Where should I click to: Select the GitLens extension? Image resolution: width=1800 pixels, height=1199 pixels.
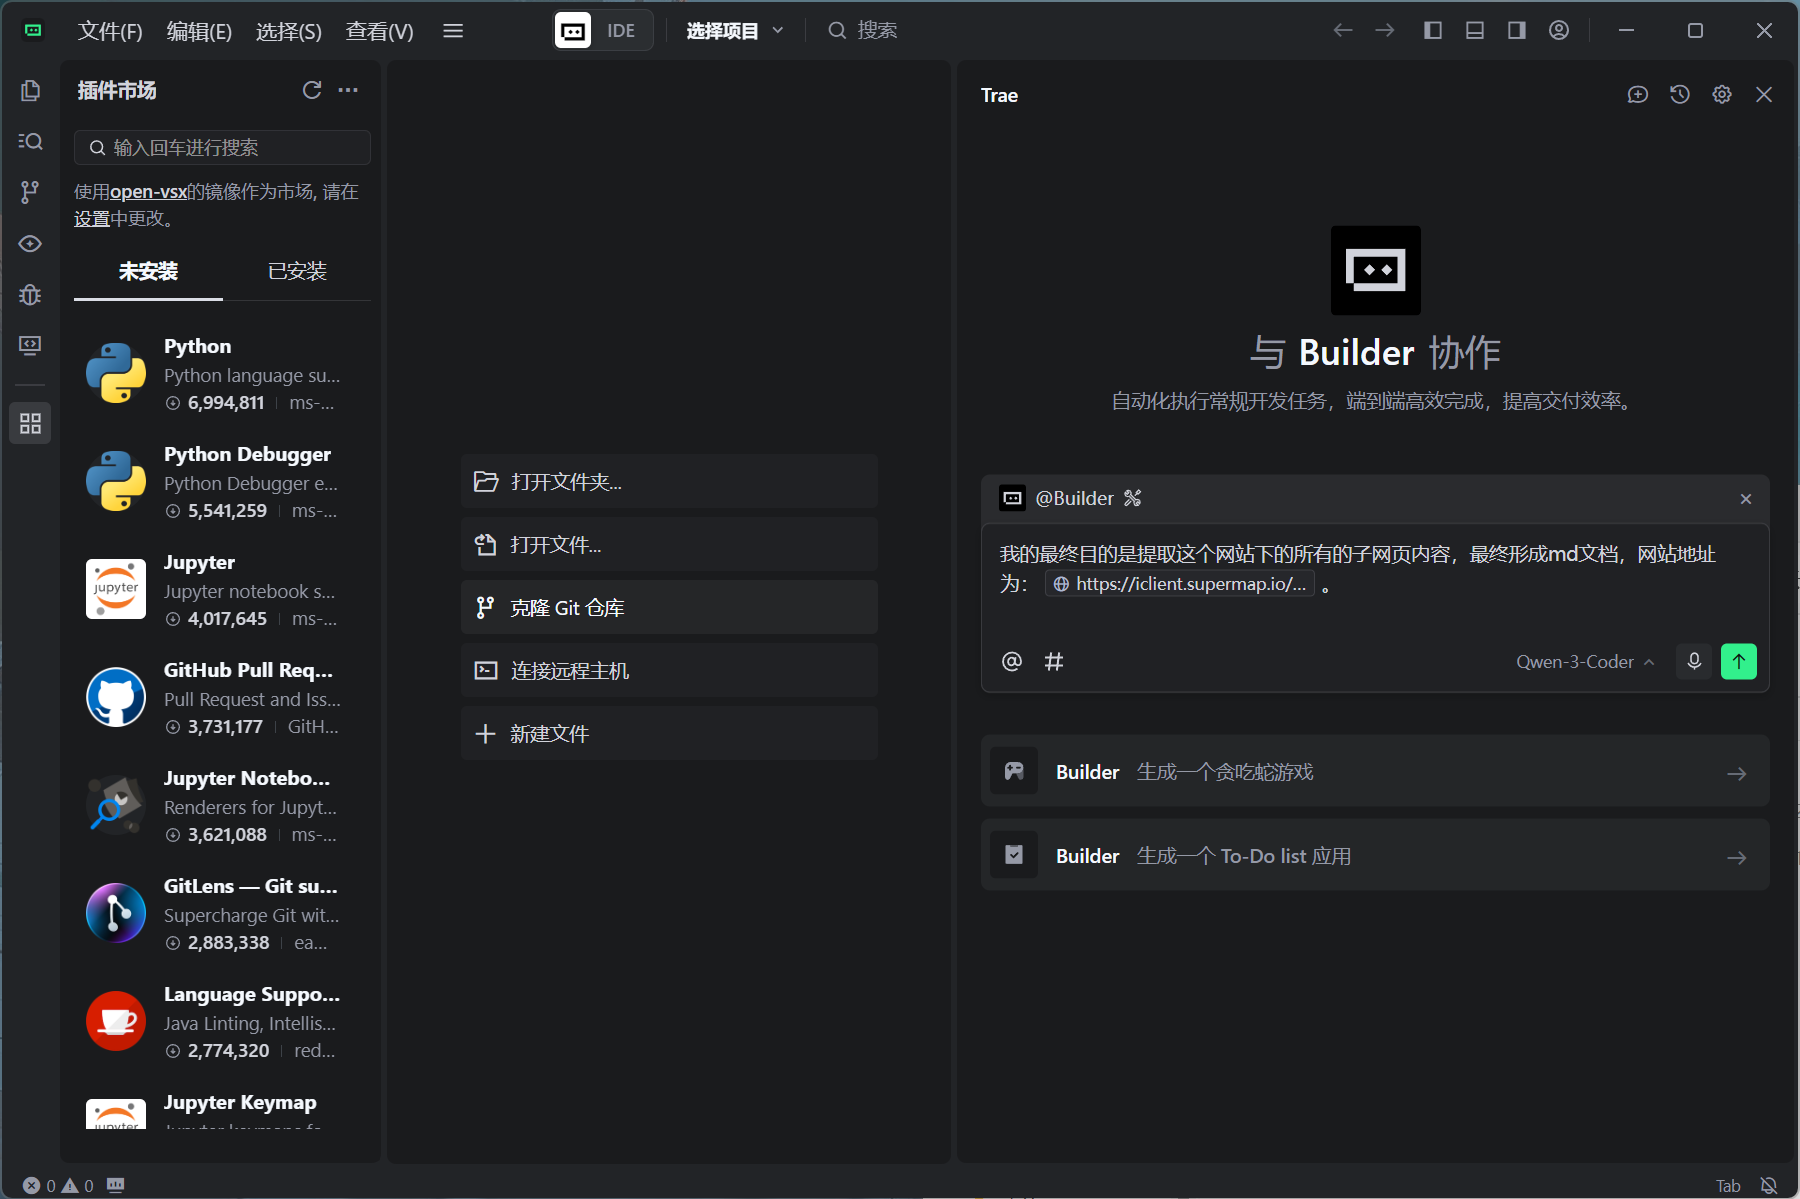[x=222, y=914]
